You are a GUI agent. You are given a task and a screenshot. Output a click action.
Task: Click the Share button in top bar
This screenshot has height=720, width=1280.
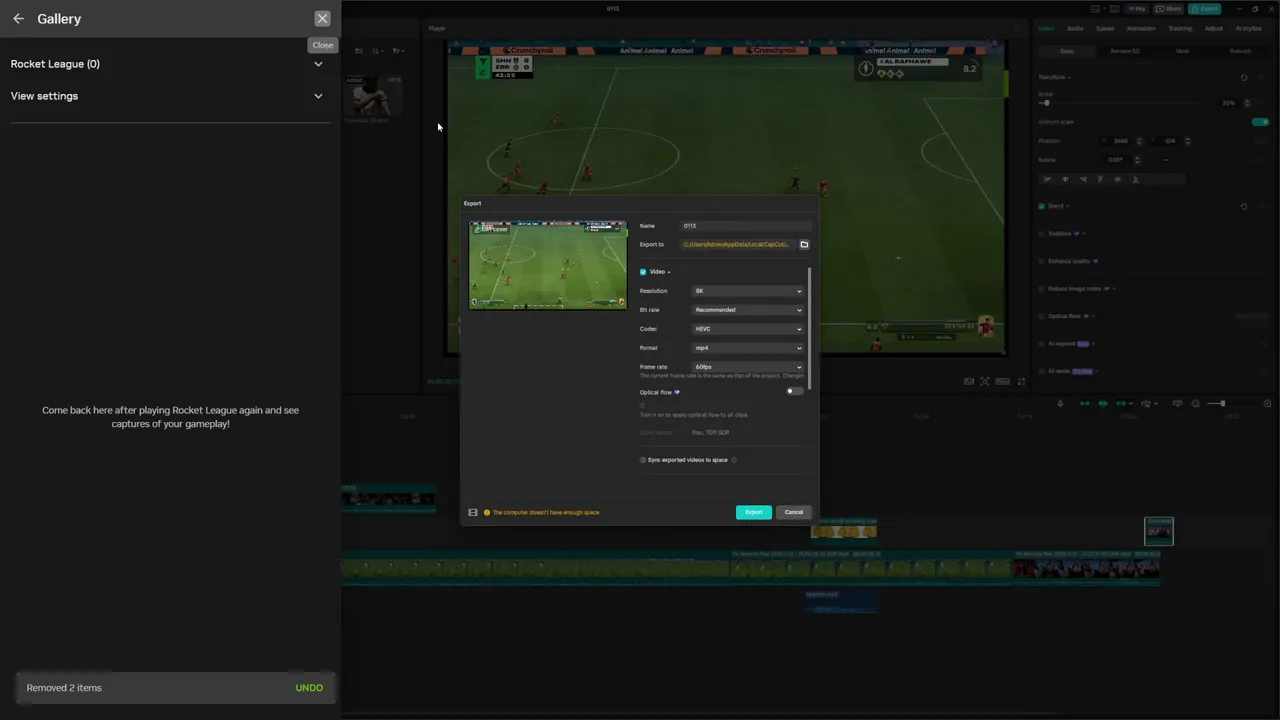(x=1169, y=9)
